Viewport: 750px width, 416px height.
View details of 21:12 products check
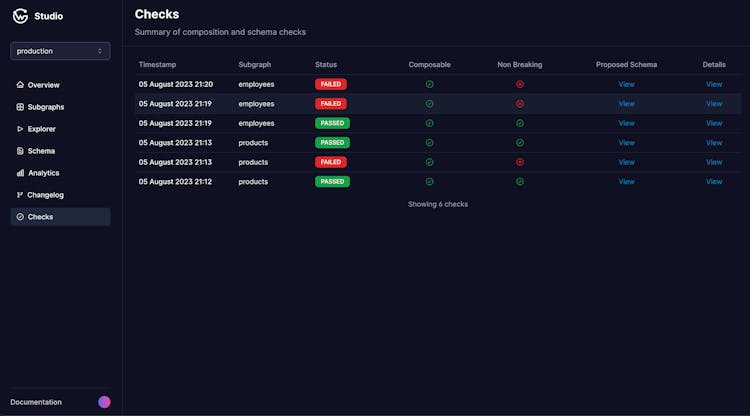click(x=714, y=182)
